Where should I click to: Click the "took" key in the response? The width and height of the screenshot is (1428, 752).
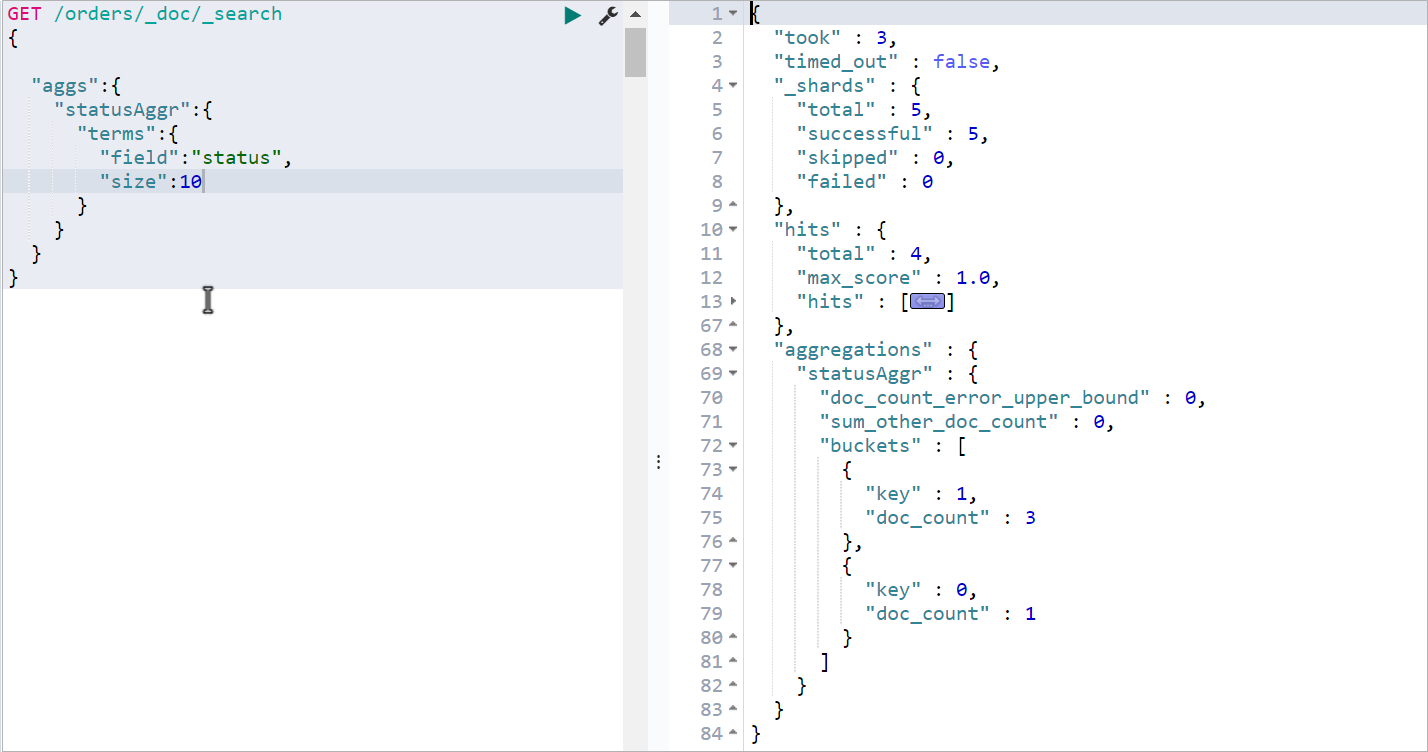pos(808,38)
